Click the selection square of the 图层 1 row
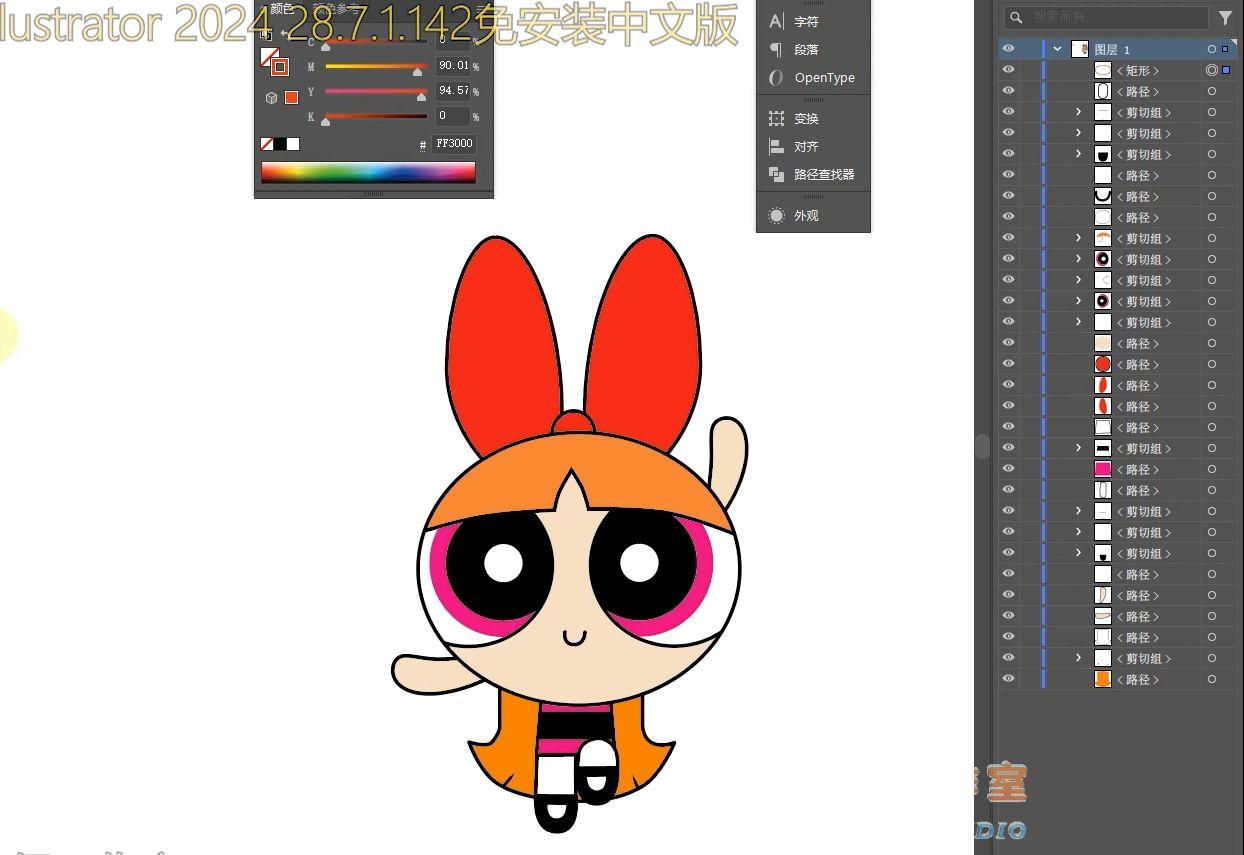 point(1226,49)
